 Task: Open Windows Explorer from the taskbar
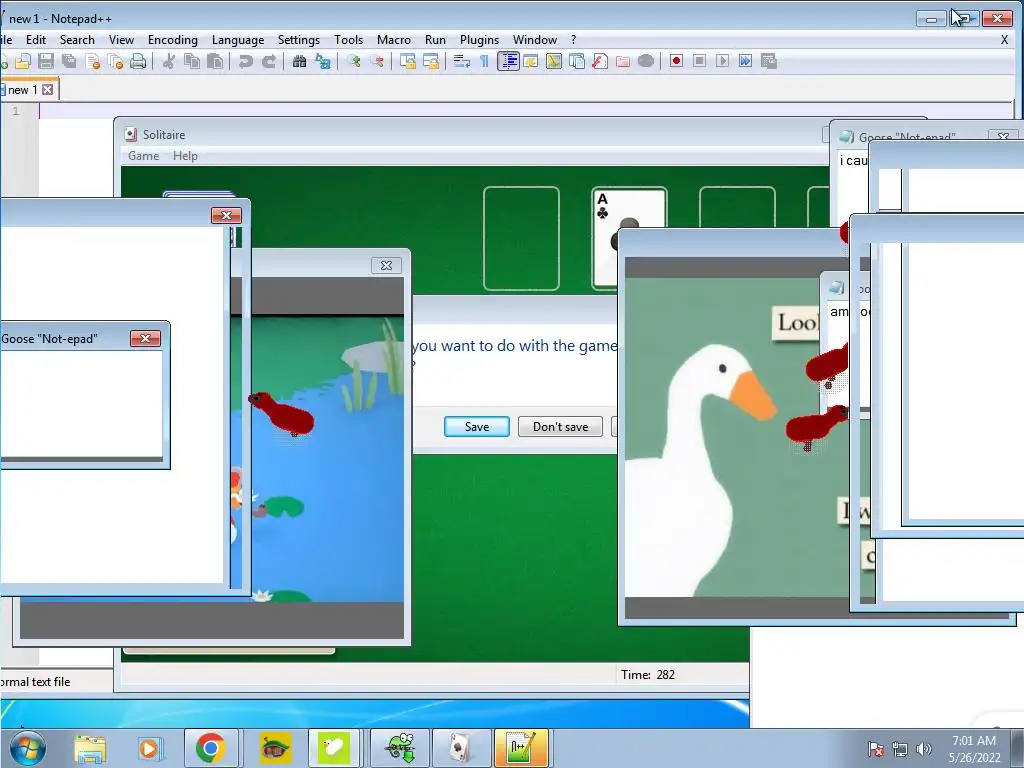pos(90,748)
